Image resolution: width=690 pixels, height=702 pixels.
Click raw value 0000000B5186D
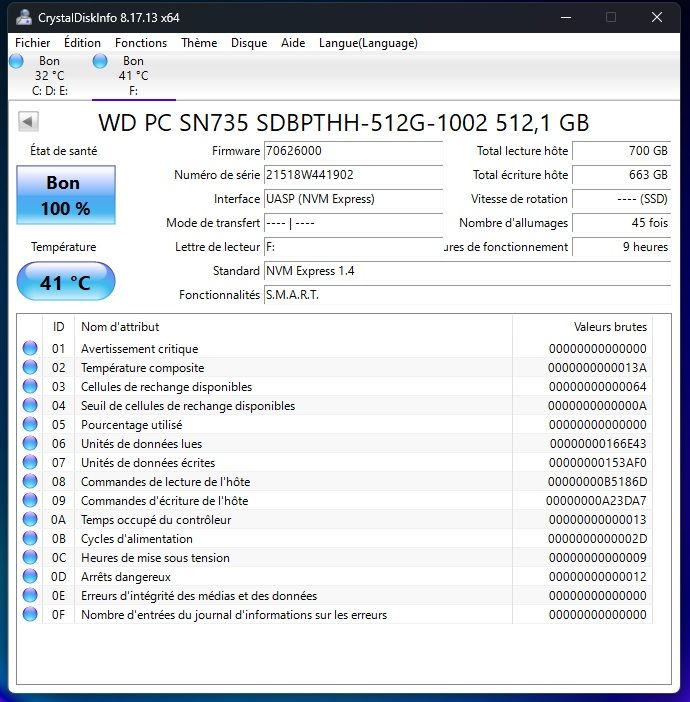(597, 482)
